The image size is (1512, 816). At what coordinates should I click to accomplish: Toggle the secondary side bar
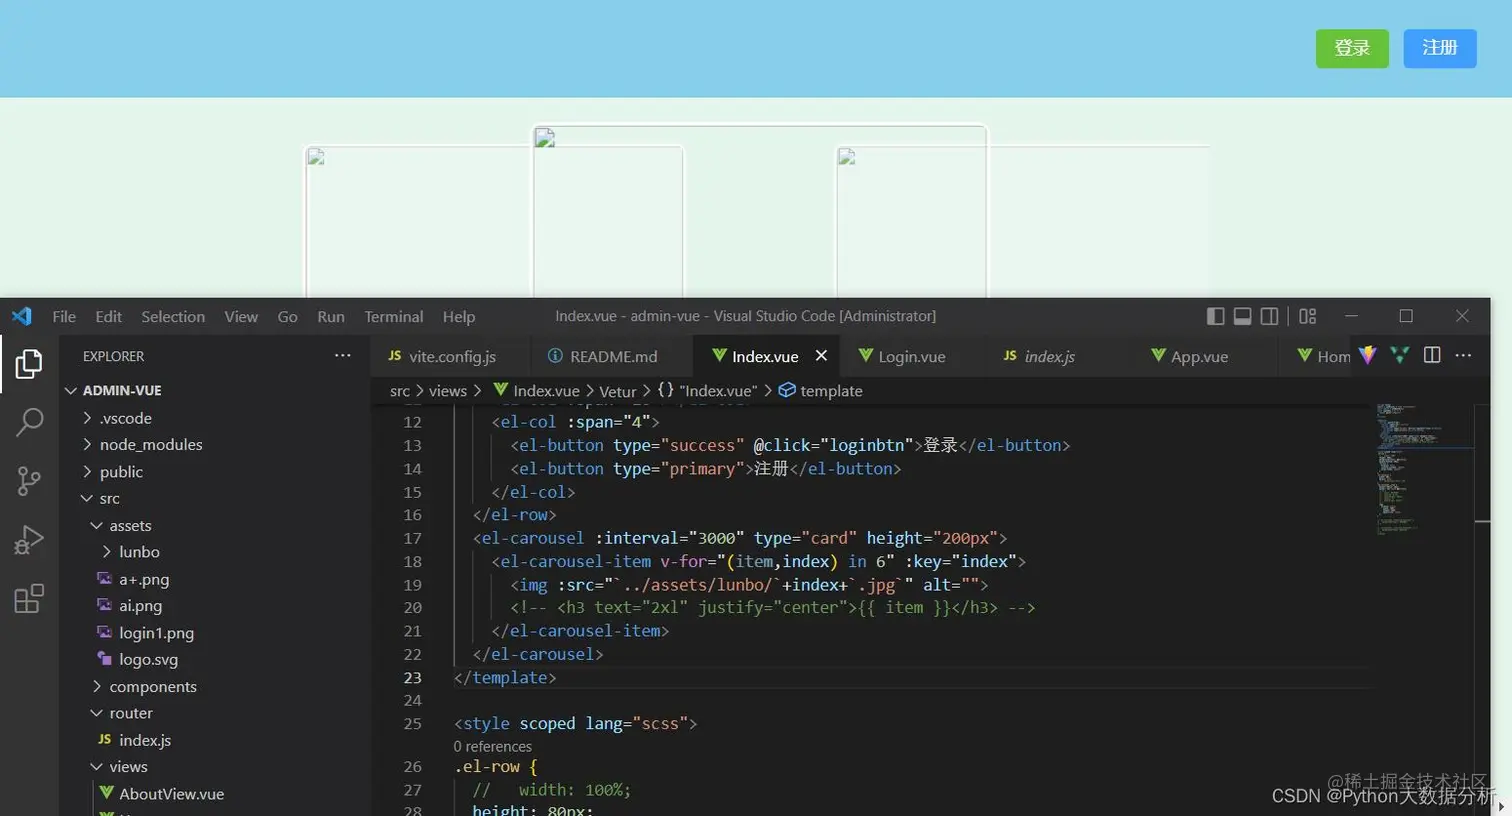[1269, 316]
